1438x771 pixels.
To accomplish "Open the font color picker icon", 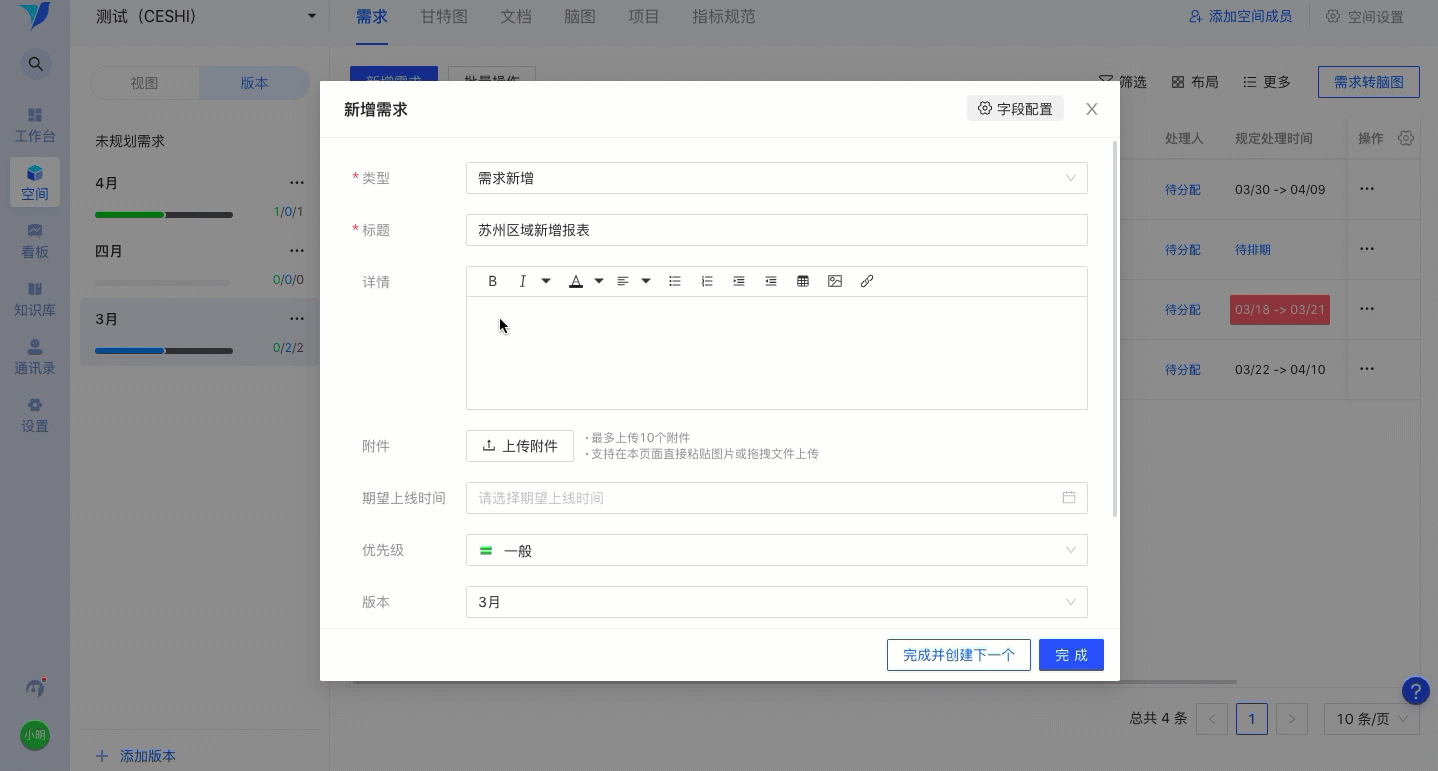I will 575,281.
